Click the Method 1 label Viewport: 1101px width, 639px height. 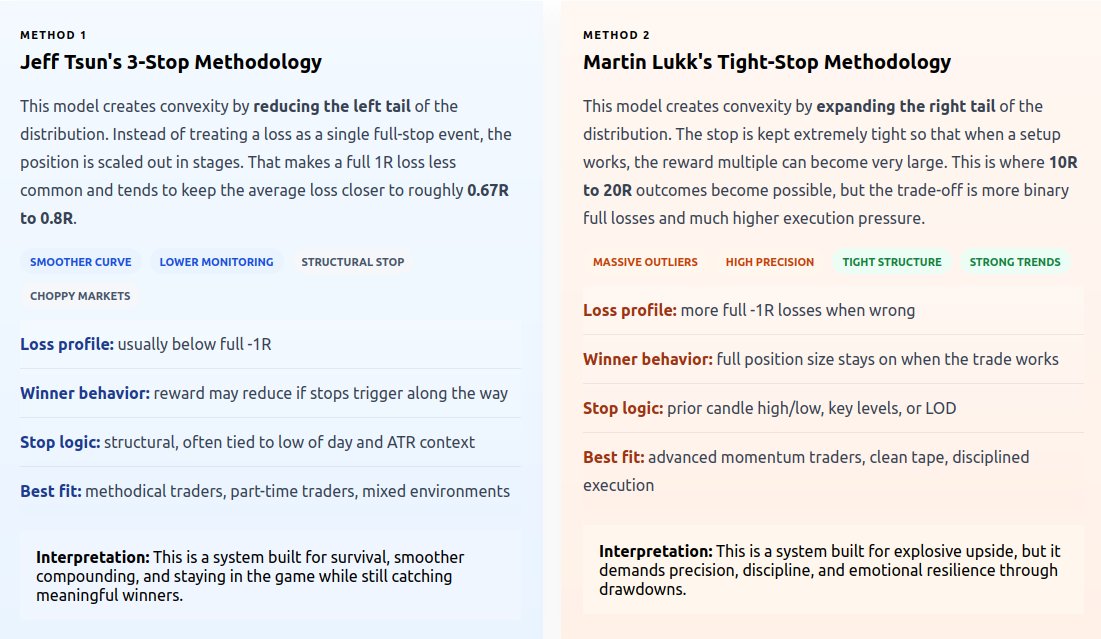pos(53,35)
